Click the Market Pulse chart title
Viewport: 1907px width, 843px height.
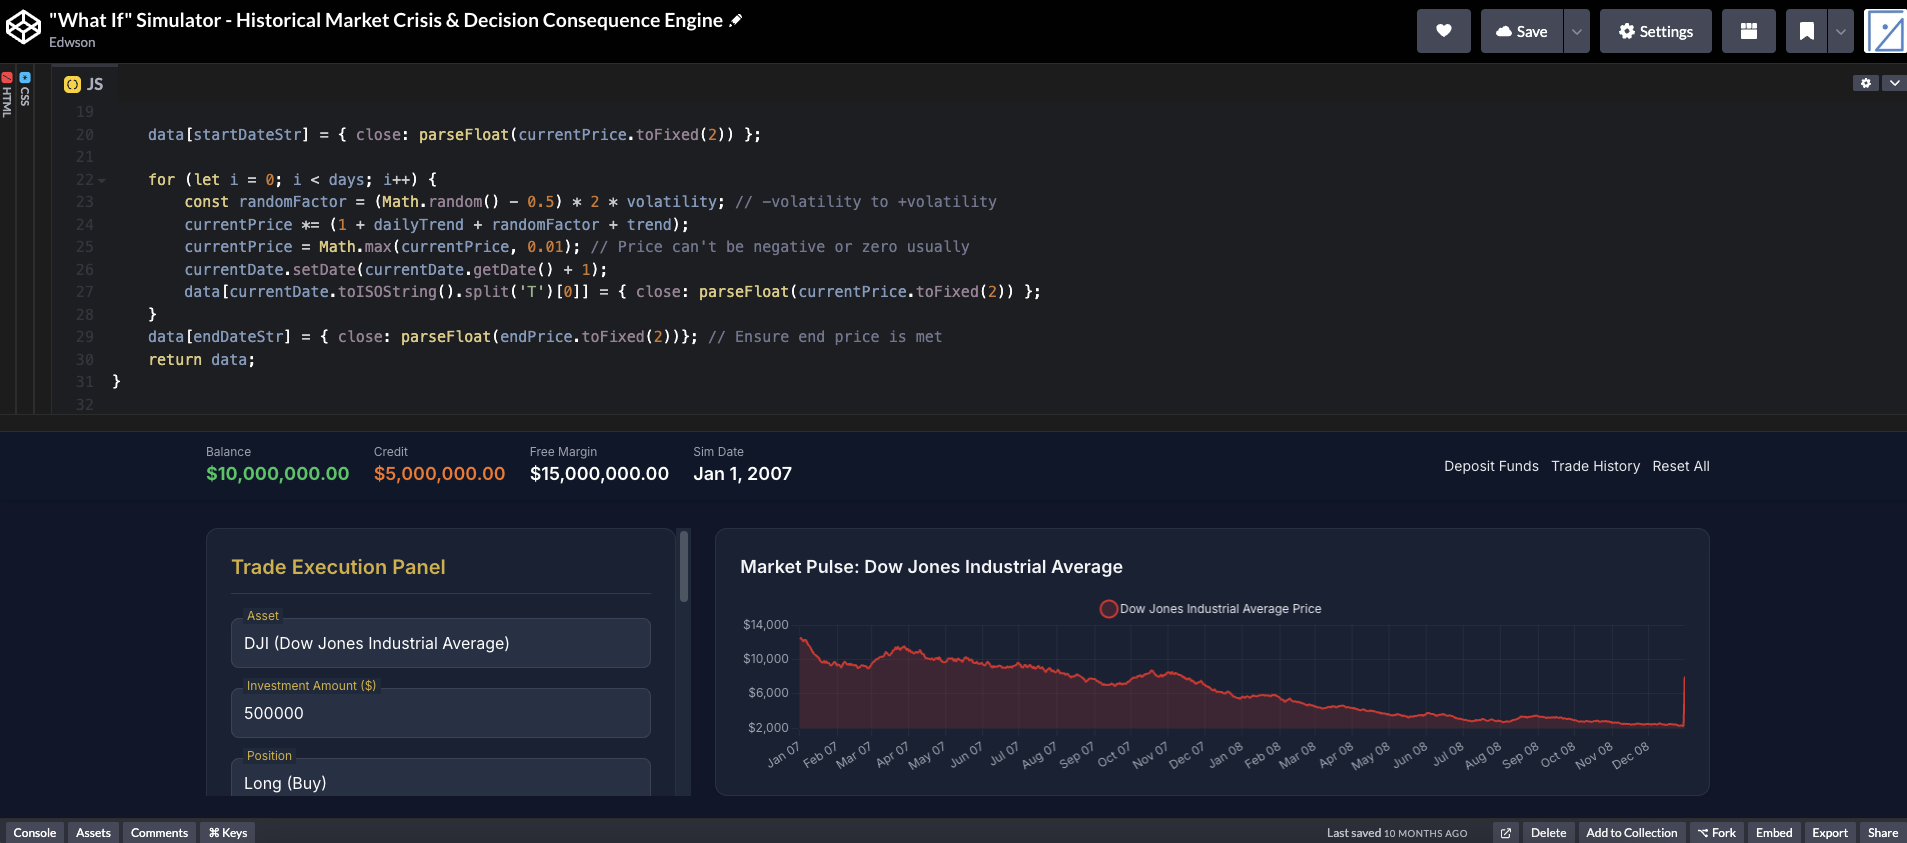[931, 567]
